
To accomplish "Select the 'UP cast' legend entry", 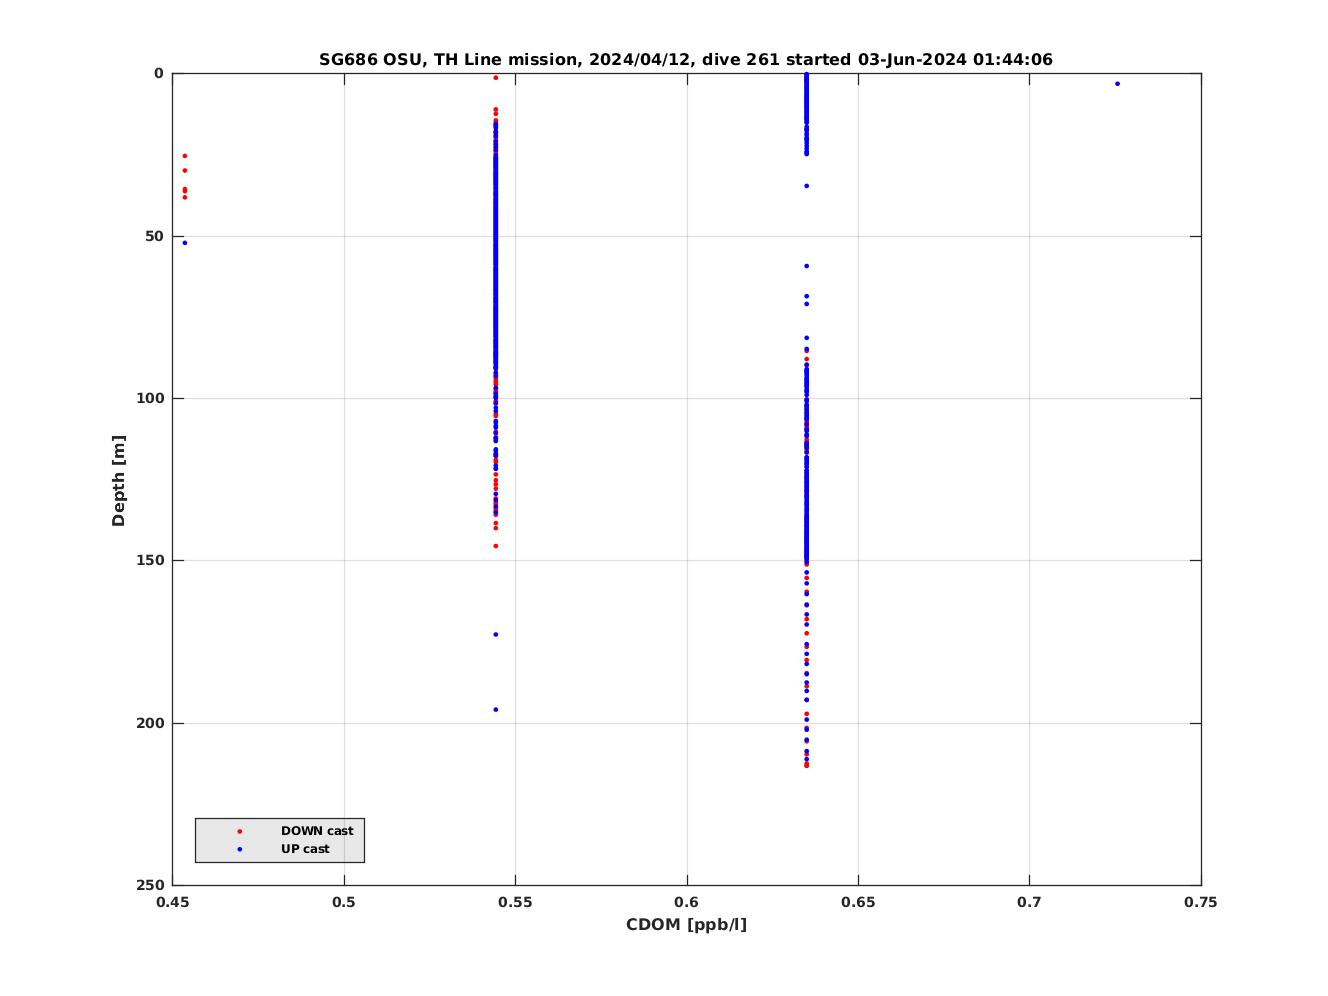I will point(305,849).
